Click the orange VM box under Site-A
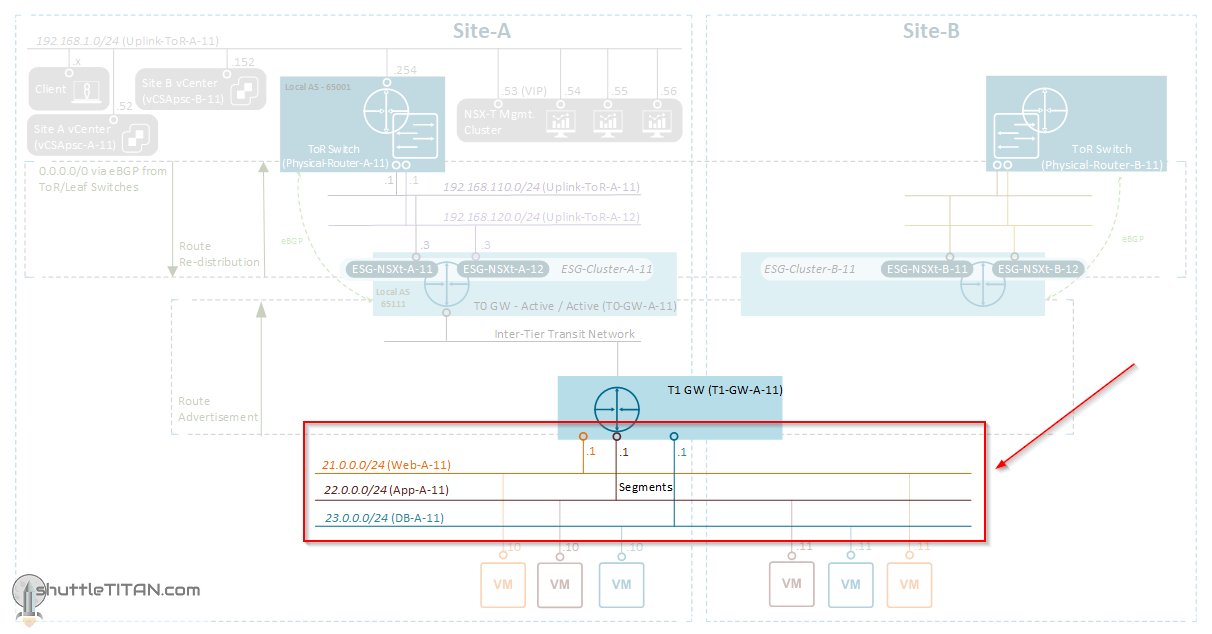The image size is (1212, 634). tap(503, 584)
